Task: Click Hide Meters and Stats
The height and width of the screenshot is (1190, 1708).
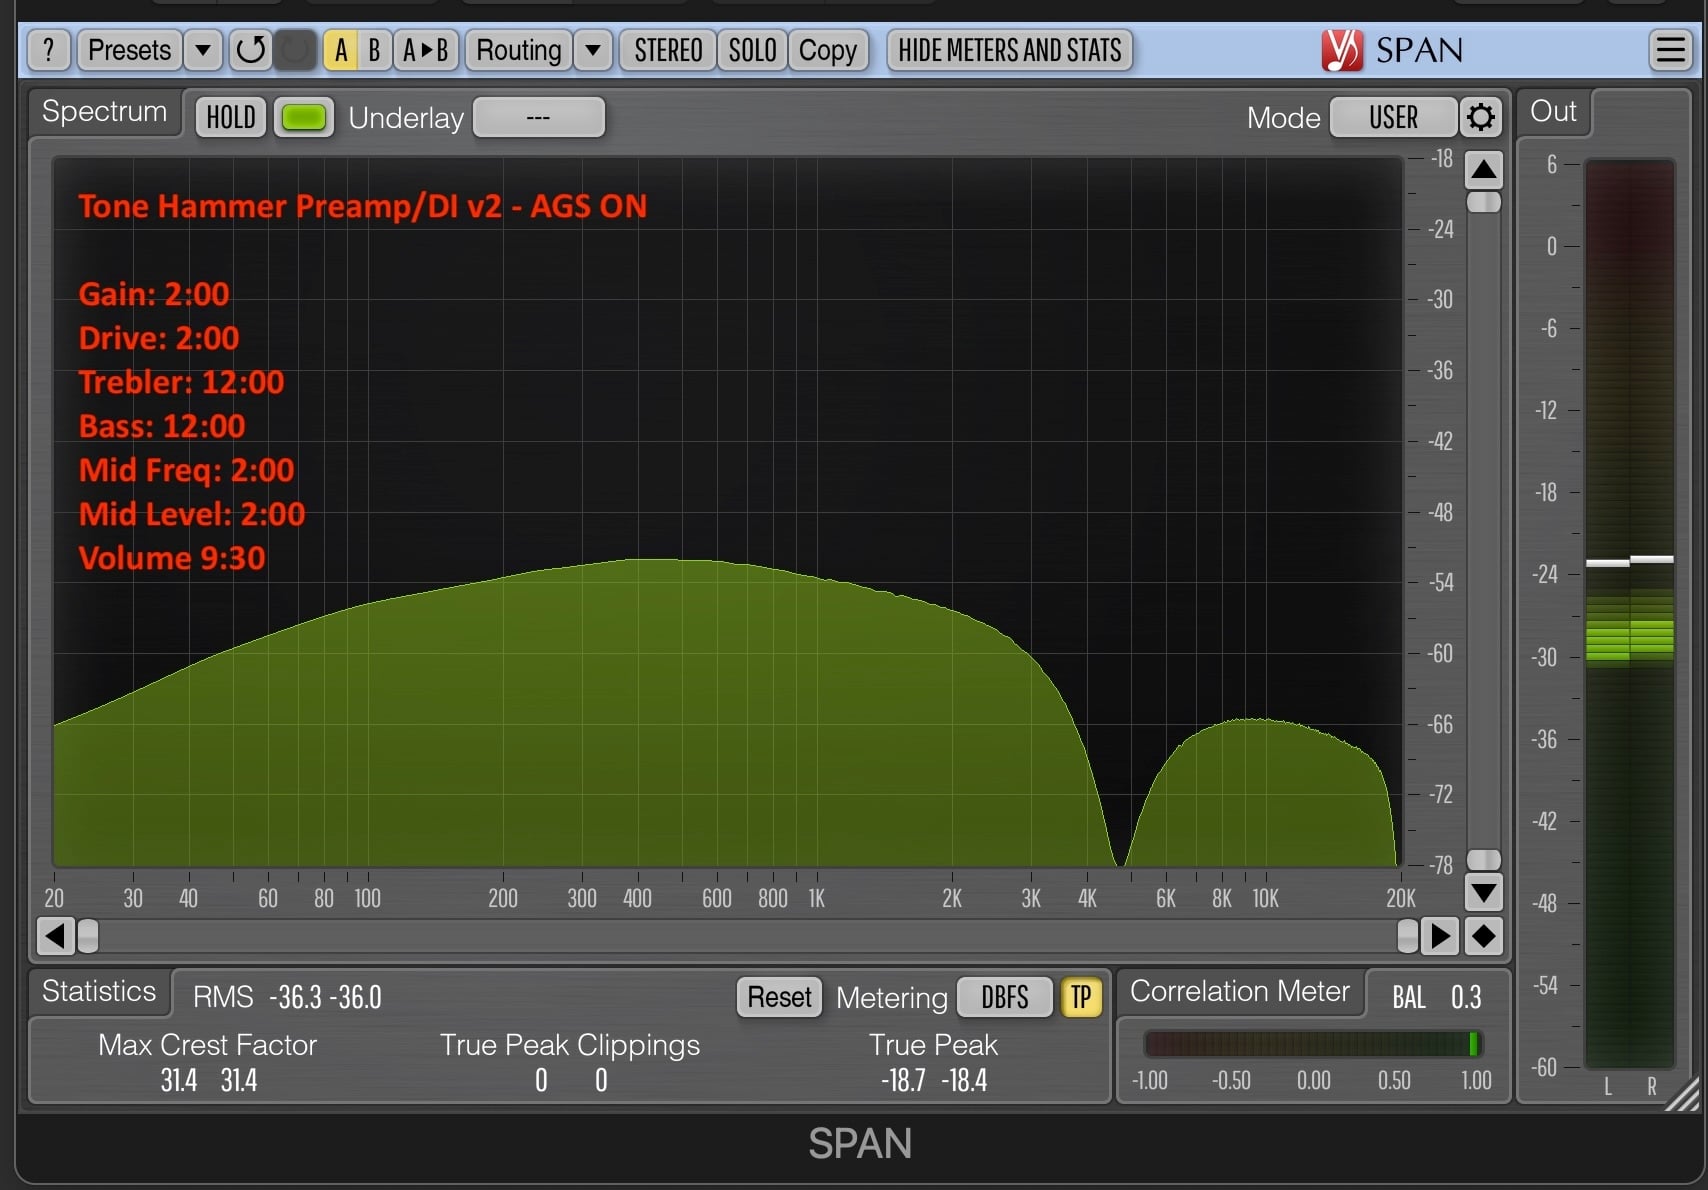Action: click(1010, 50)
